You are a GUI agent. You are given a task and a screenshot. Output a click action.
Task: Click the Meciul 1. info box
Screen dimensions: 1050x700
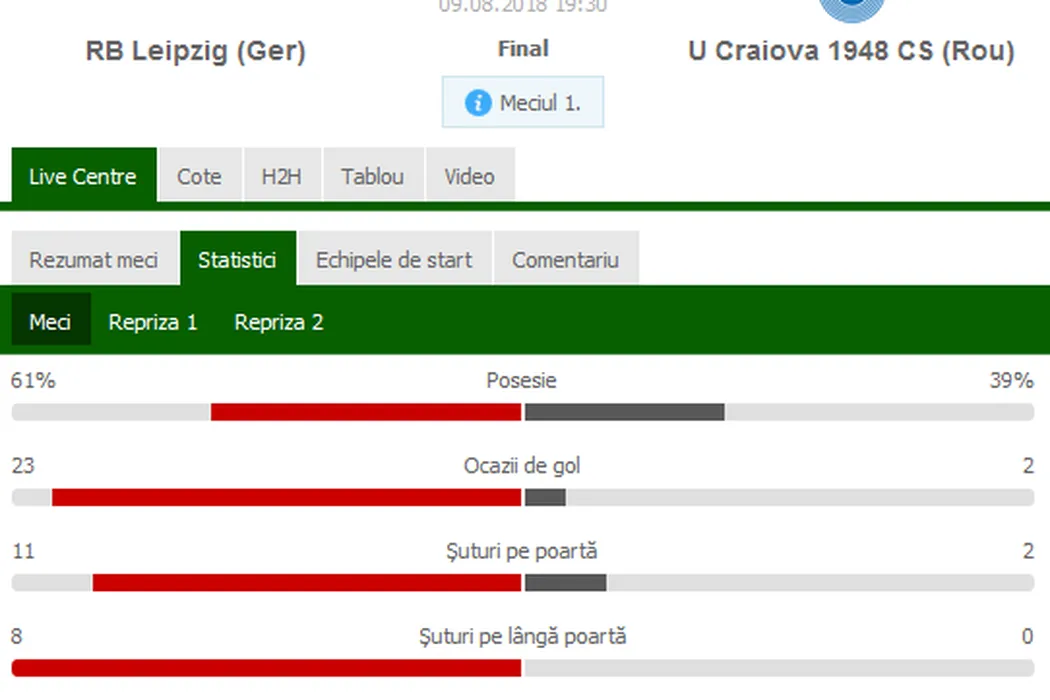523,102
